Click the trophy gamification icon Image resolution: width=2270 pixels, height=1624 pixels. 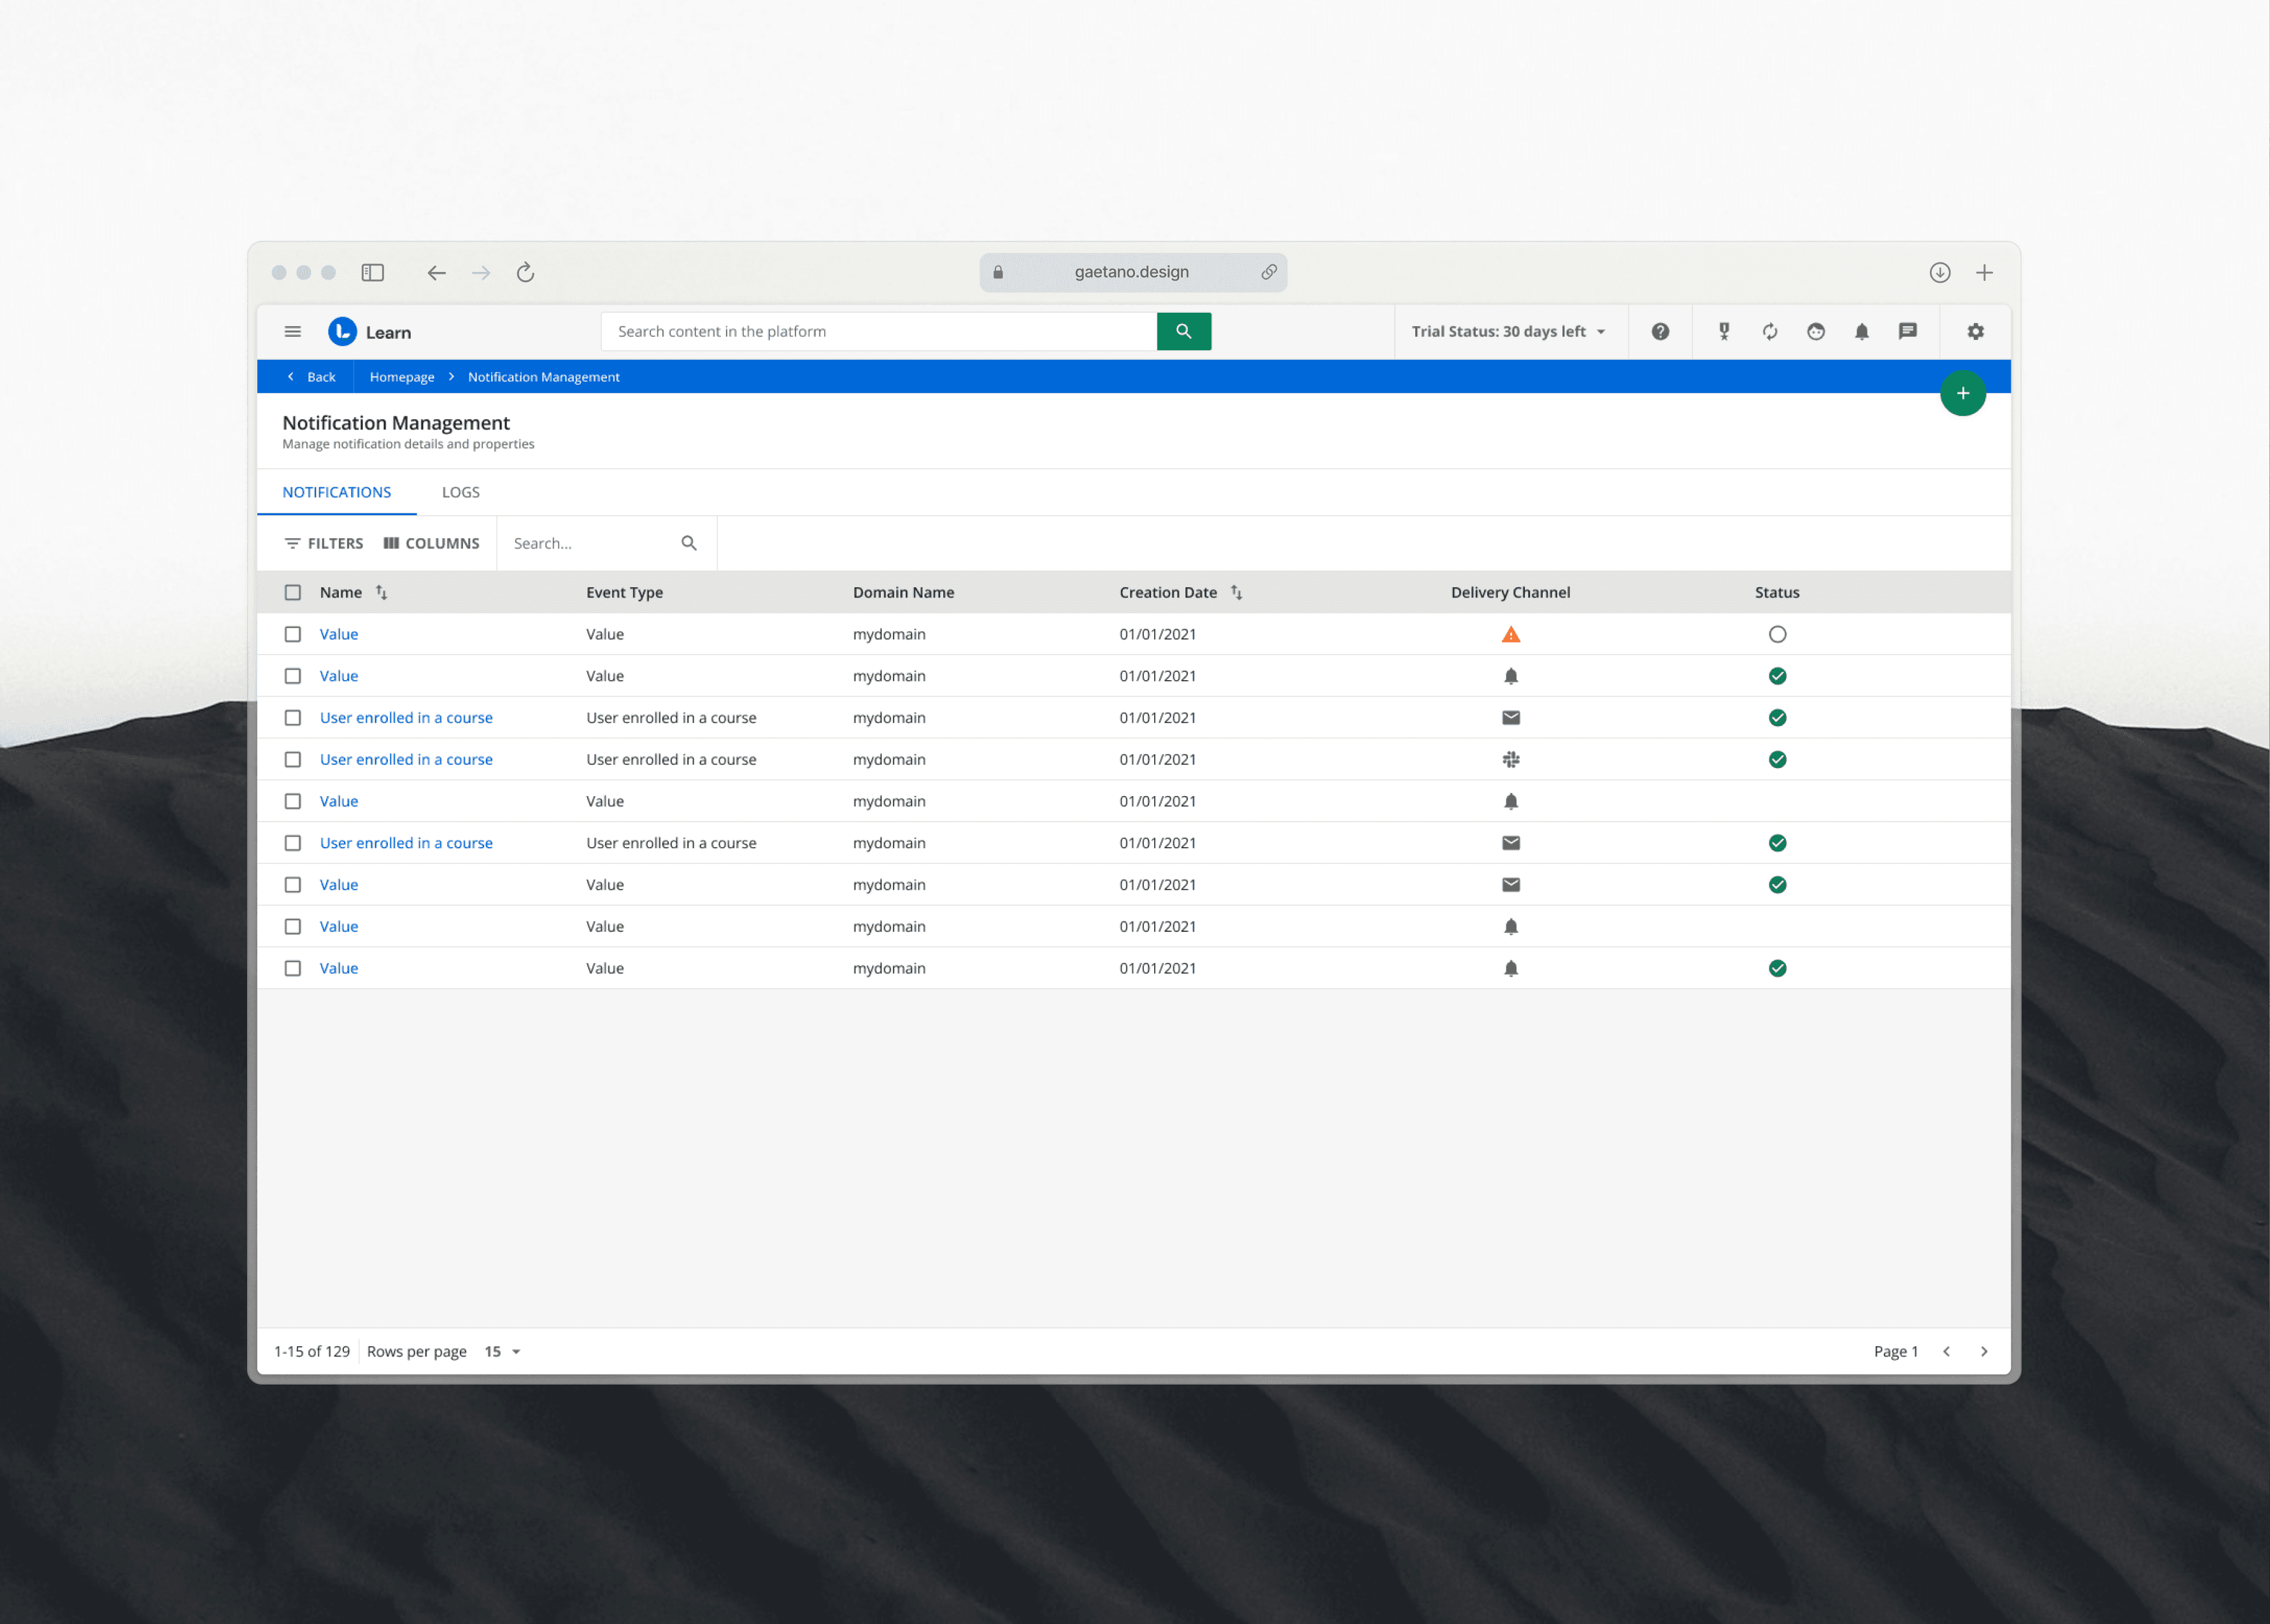(x=1724, y=332)
